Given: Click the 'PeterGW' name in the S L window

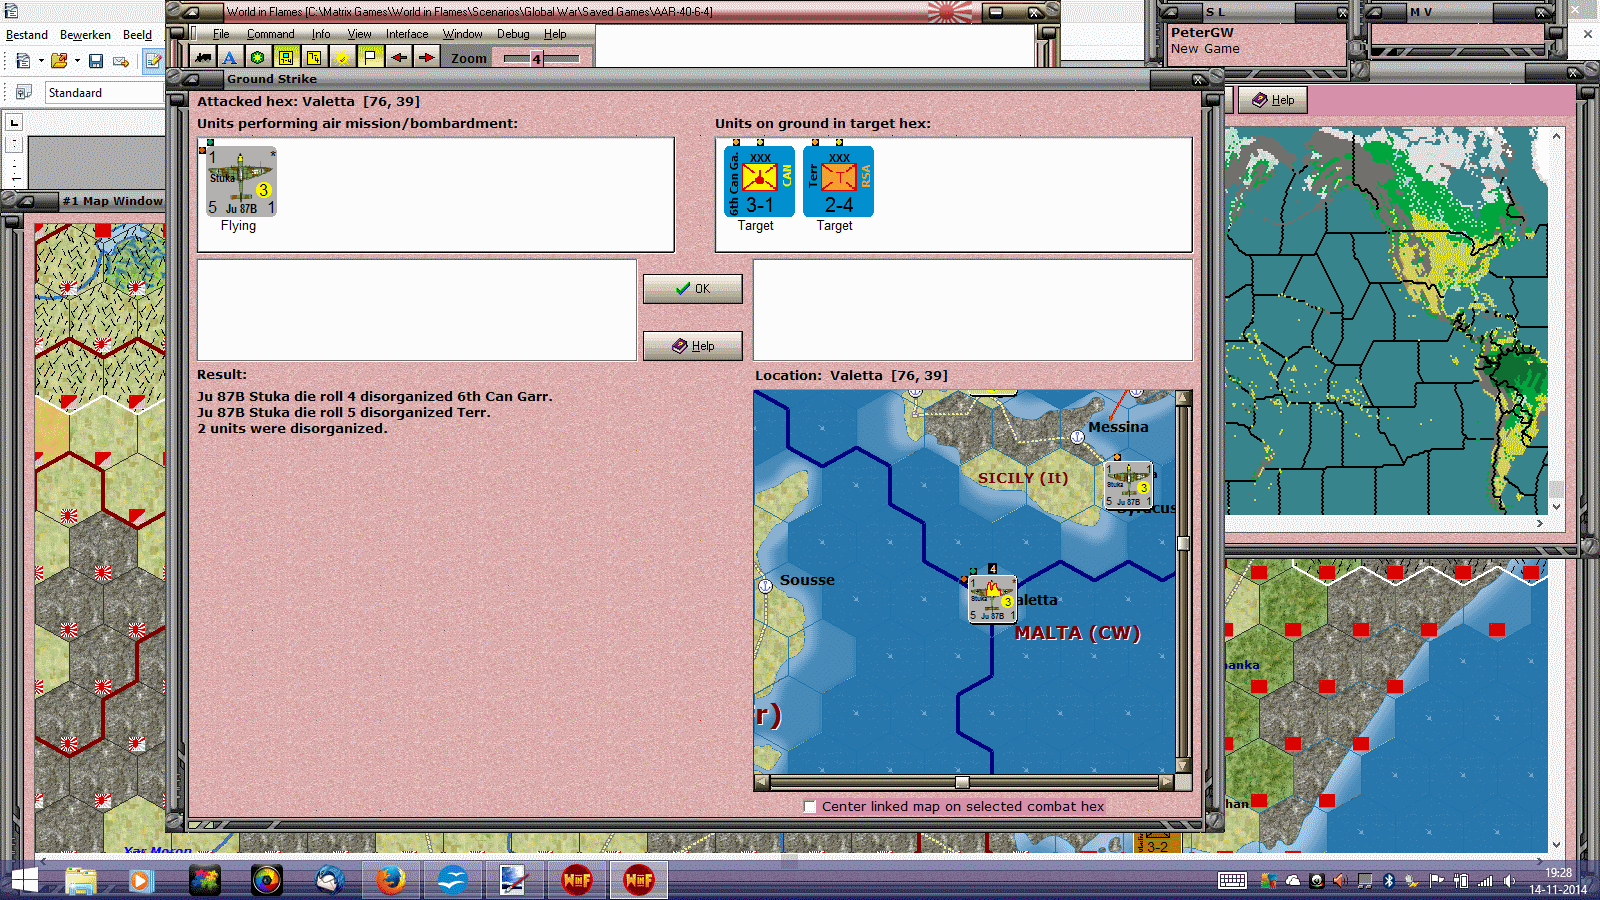Looking at the screenshot, I should 1202,33.
